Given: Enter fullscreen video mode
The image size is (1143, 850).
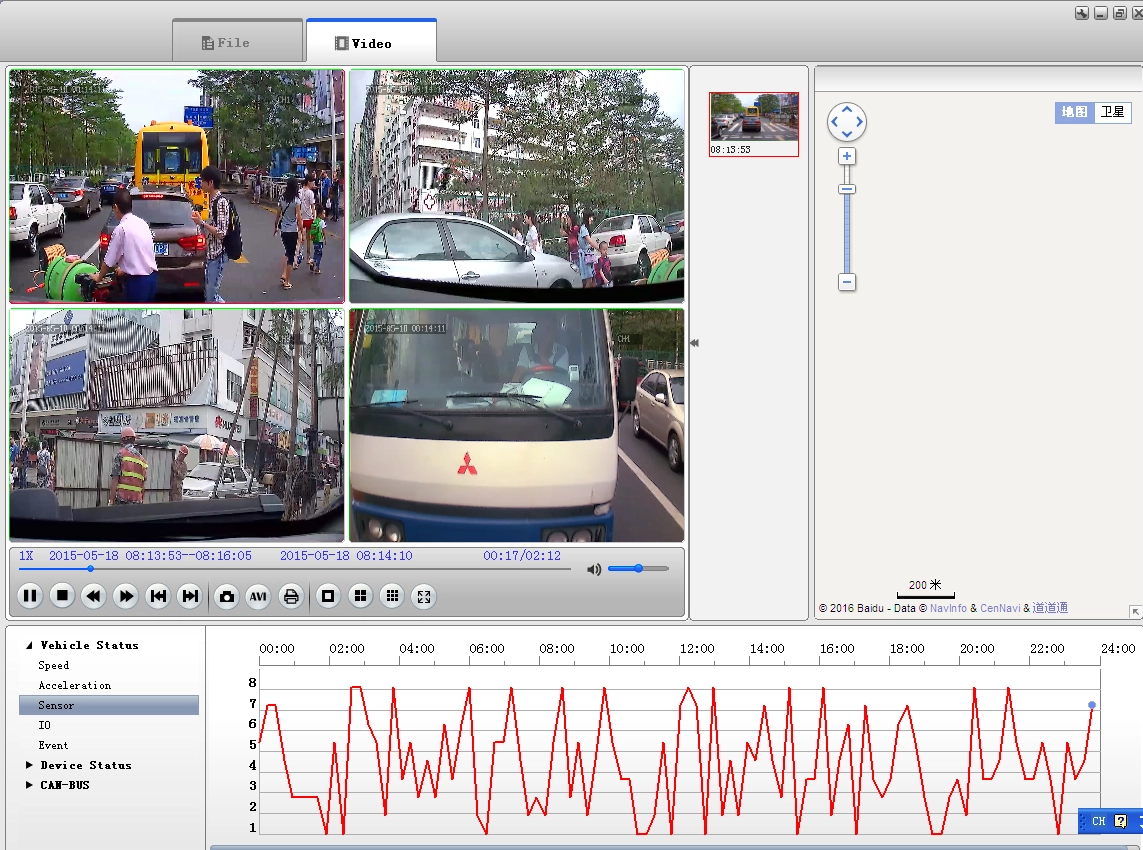Looking at the screenshot, I should point(424,596).
